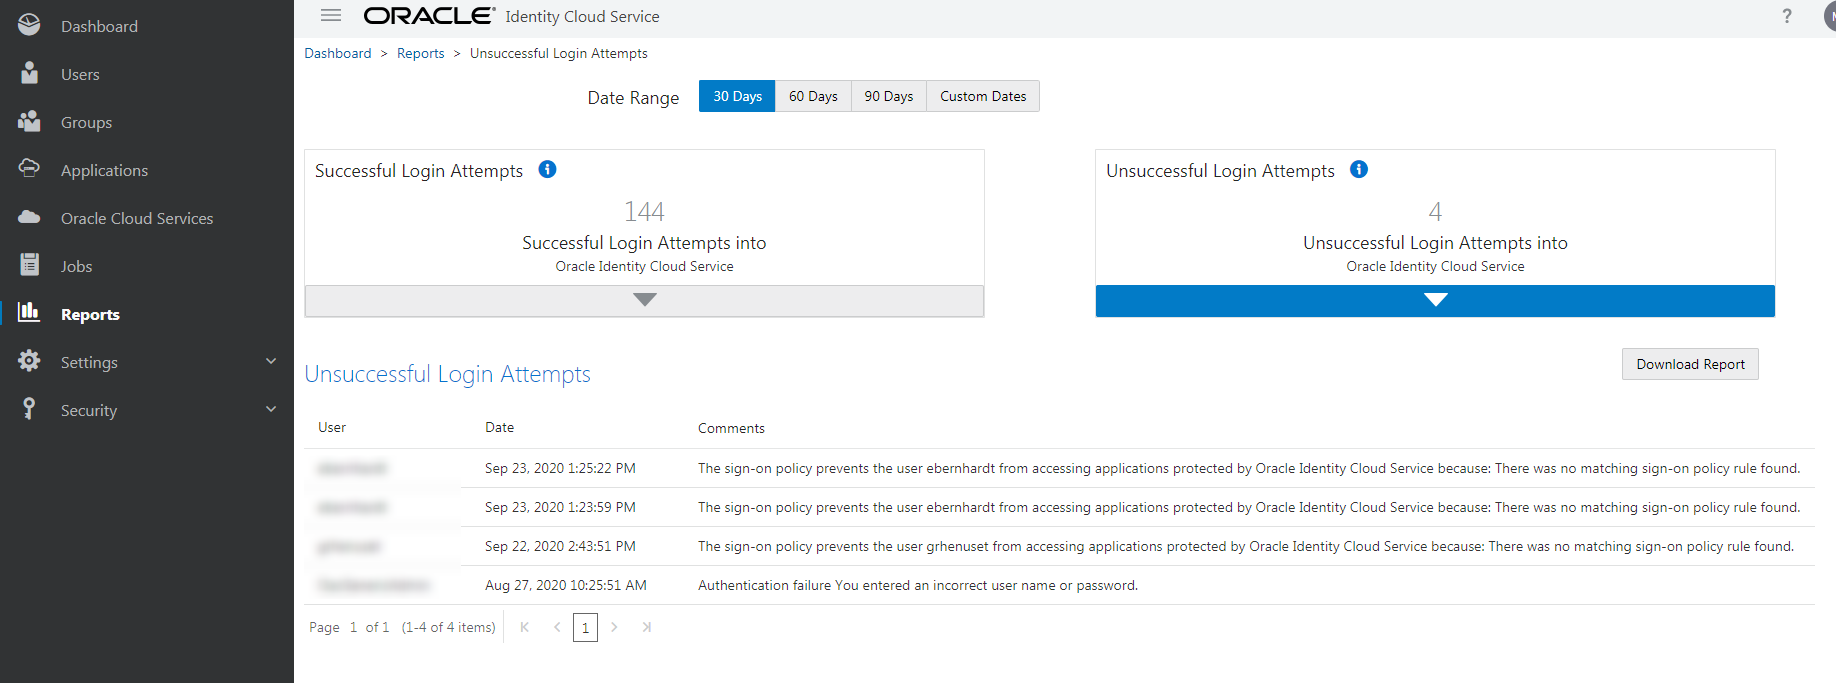
Task: Click the Comments column header
Action: [x=731, y=428]
